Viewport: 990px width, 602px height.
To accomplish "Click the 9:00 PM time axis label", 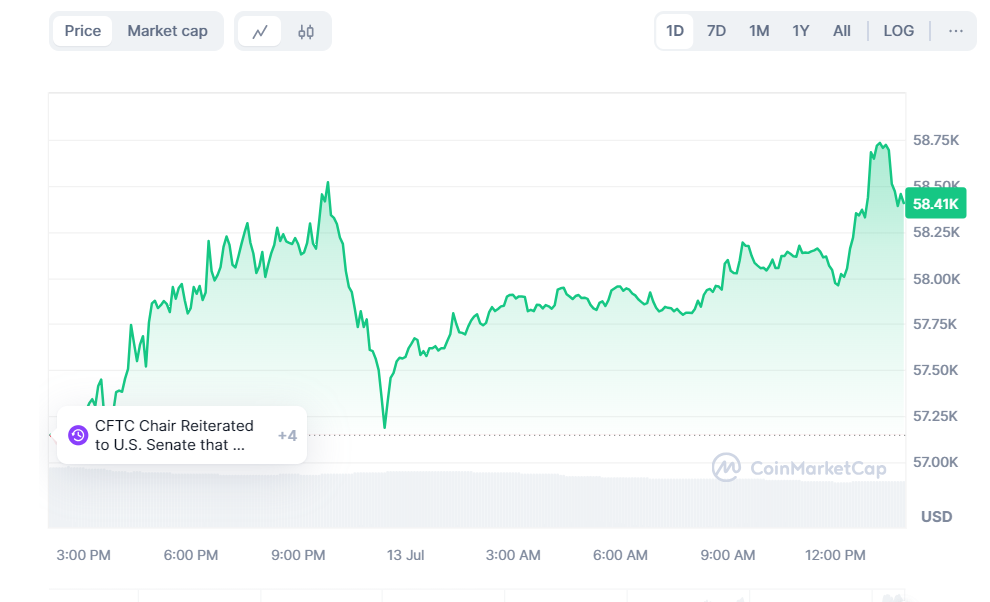I will coord(298,555).
